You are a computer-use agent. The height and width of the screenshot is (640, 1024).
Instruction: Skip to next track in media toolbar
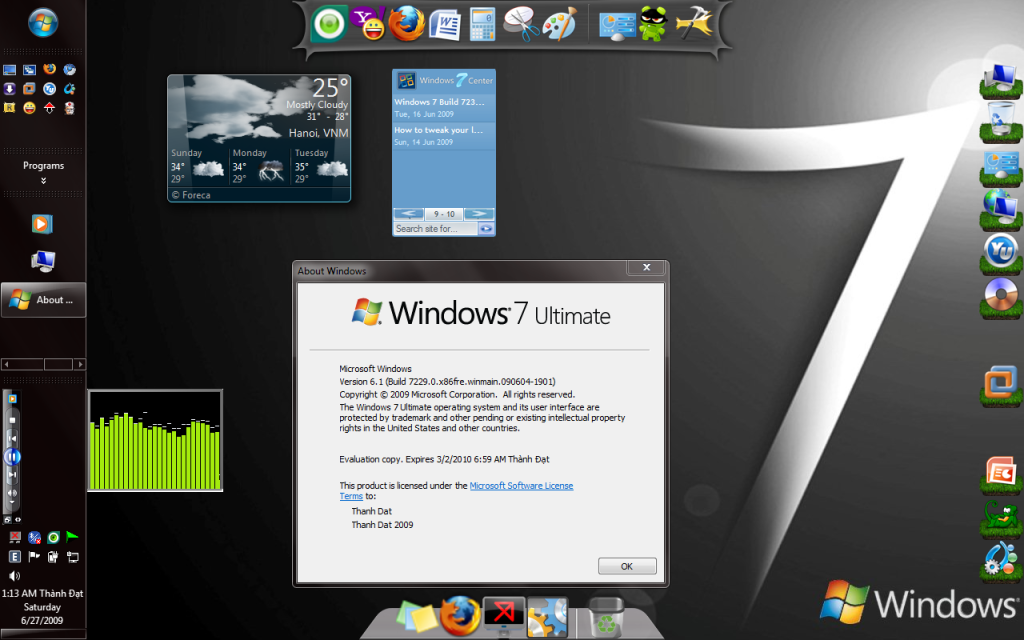point(12,475)
